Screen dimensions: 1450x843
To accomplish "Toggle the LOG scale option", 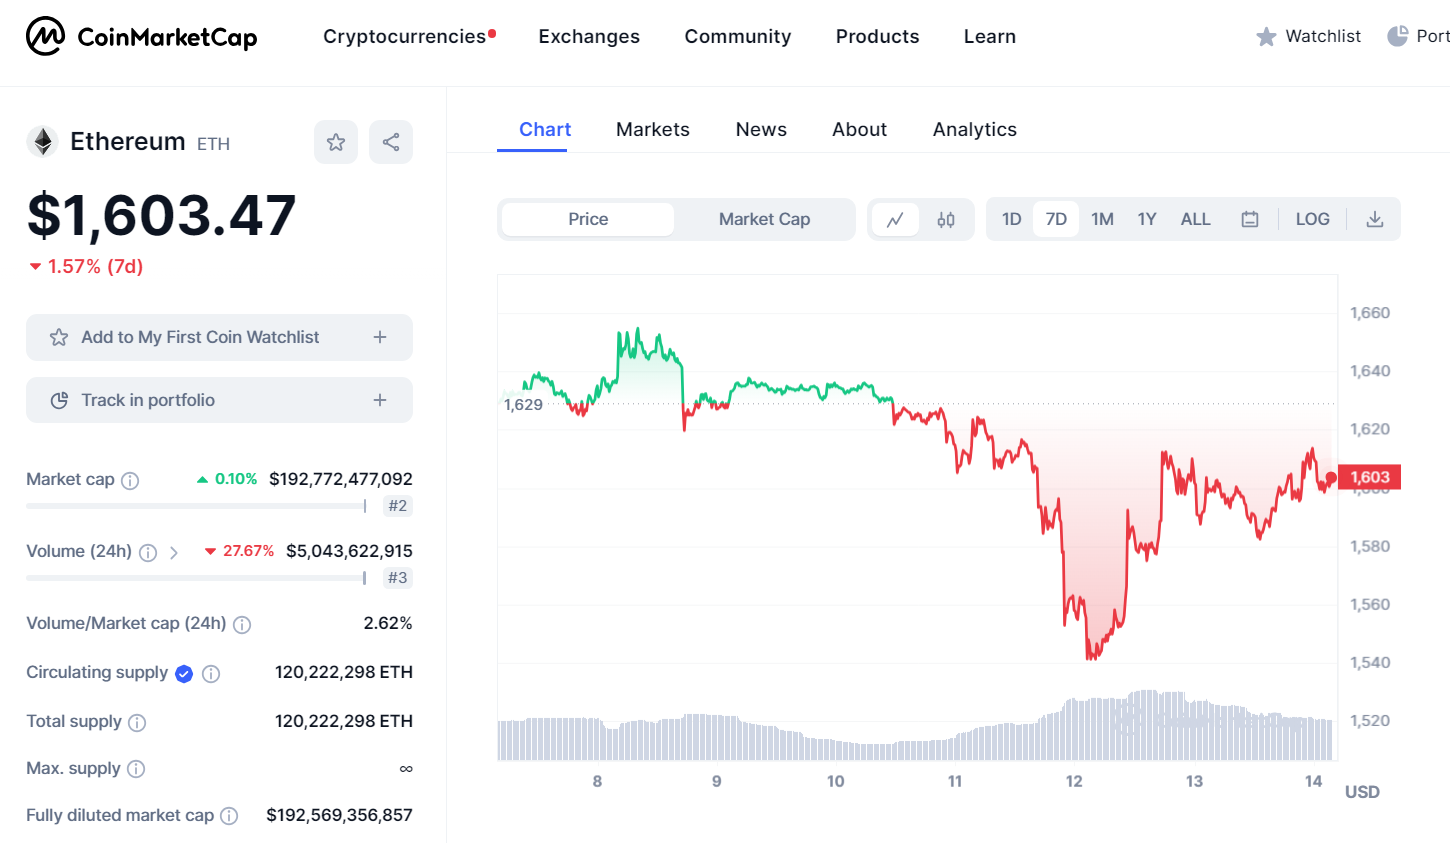I will coord(1312,219).
